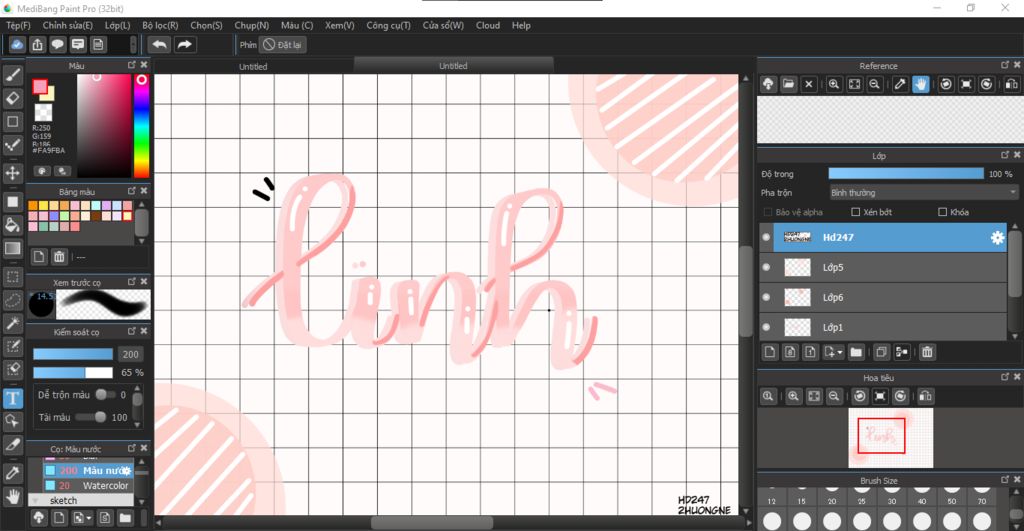The height and width of the screenshot is (531, 1024).
Task: Adjust the brush size slider at 200
Action: point(72,354)
